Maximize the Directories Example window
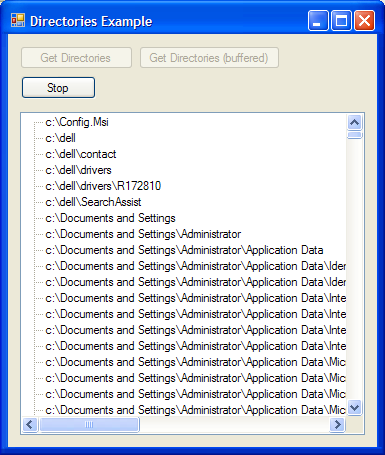 341,21
